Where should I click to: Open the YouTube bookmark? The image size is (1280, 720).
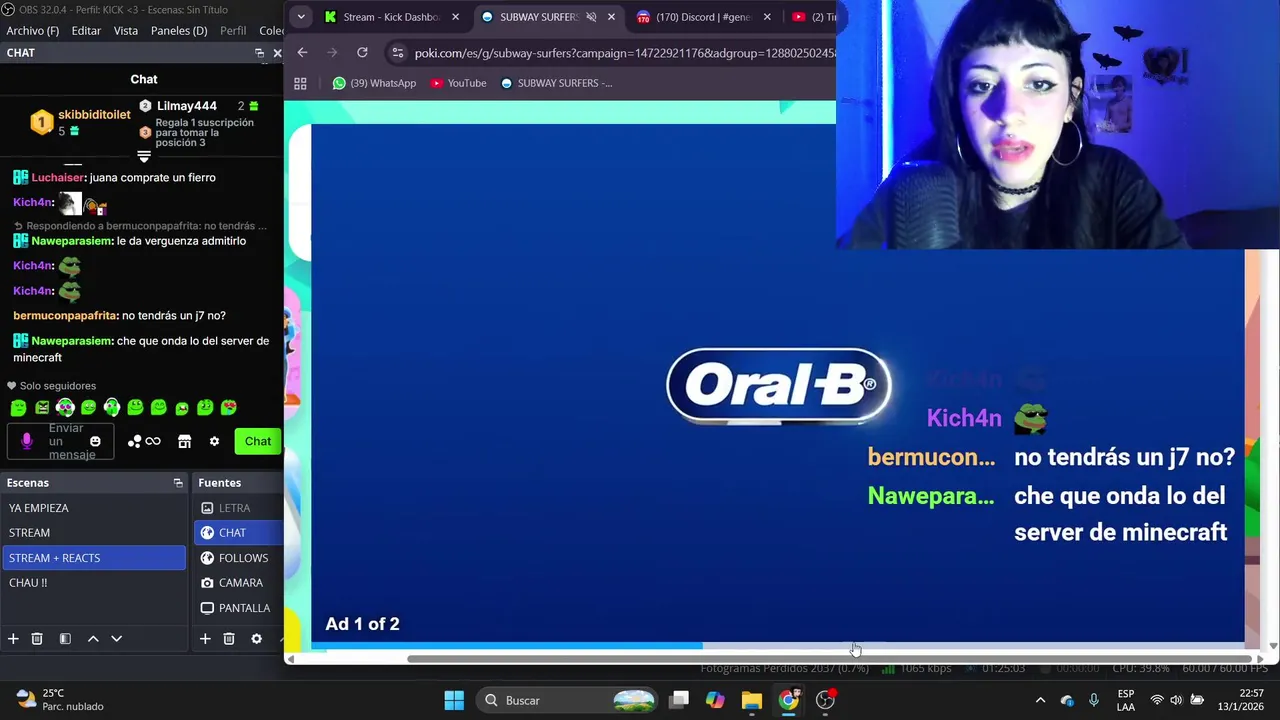click(458, 83)
